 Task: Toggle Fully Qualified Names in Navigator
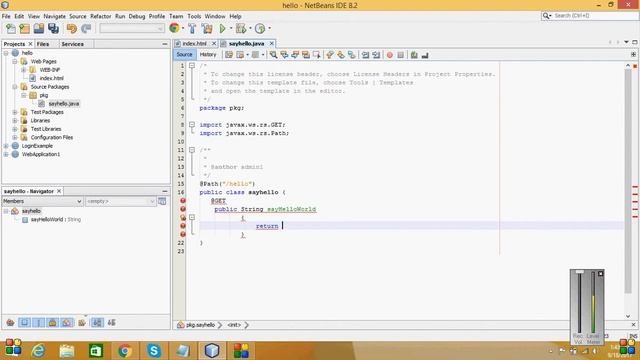[82, 323]
